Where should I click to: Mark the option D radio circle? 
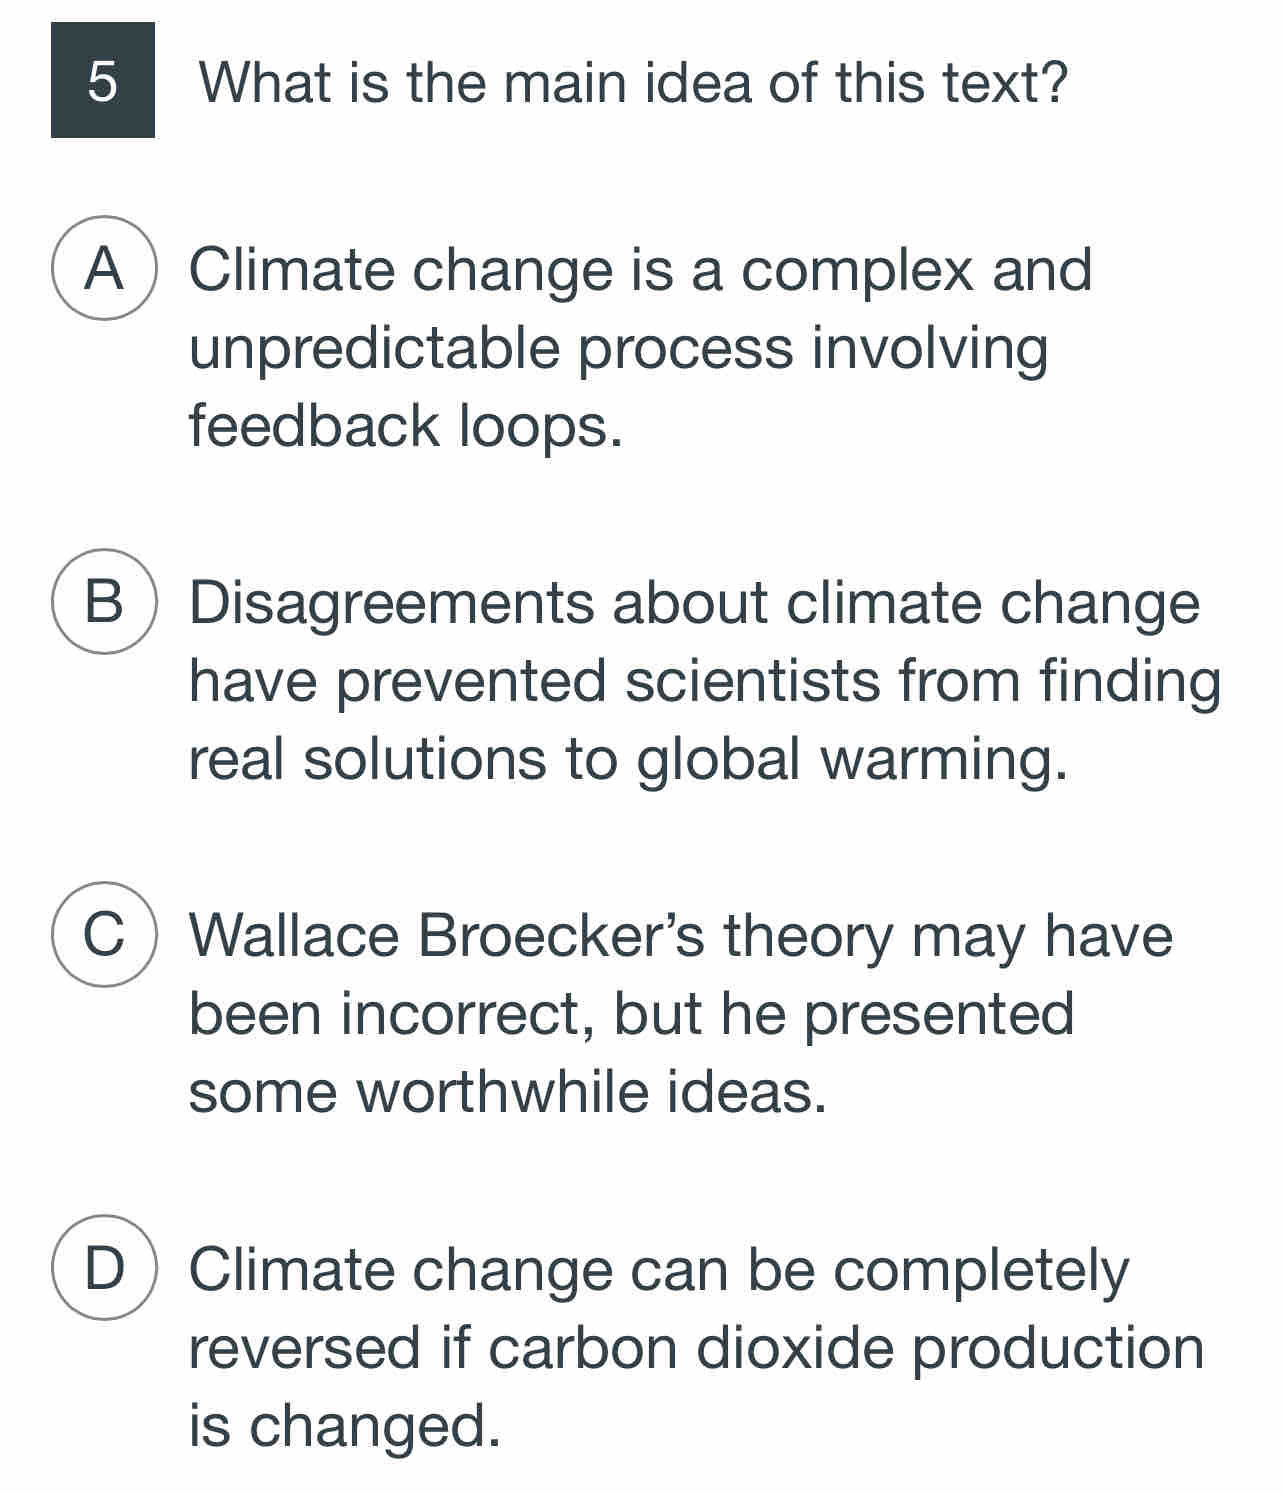click(x=104, y=1267)
